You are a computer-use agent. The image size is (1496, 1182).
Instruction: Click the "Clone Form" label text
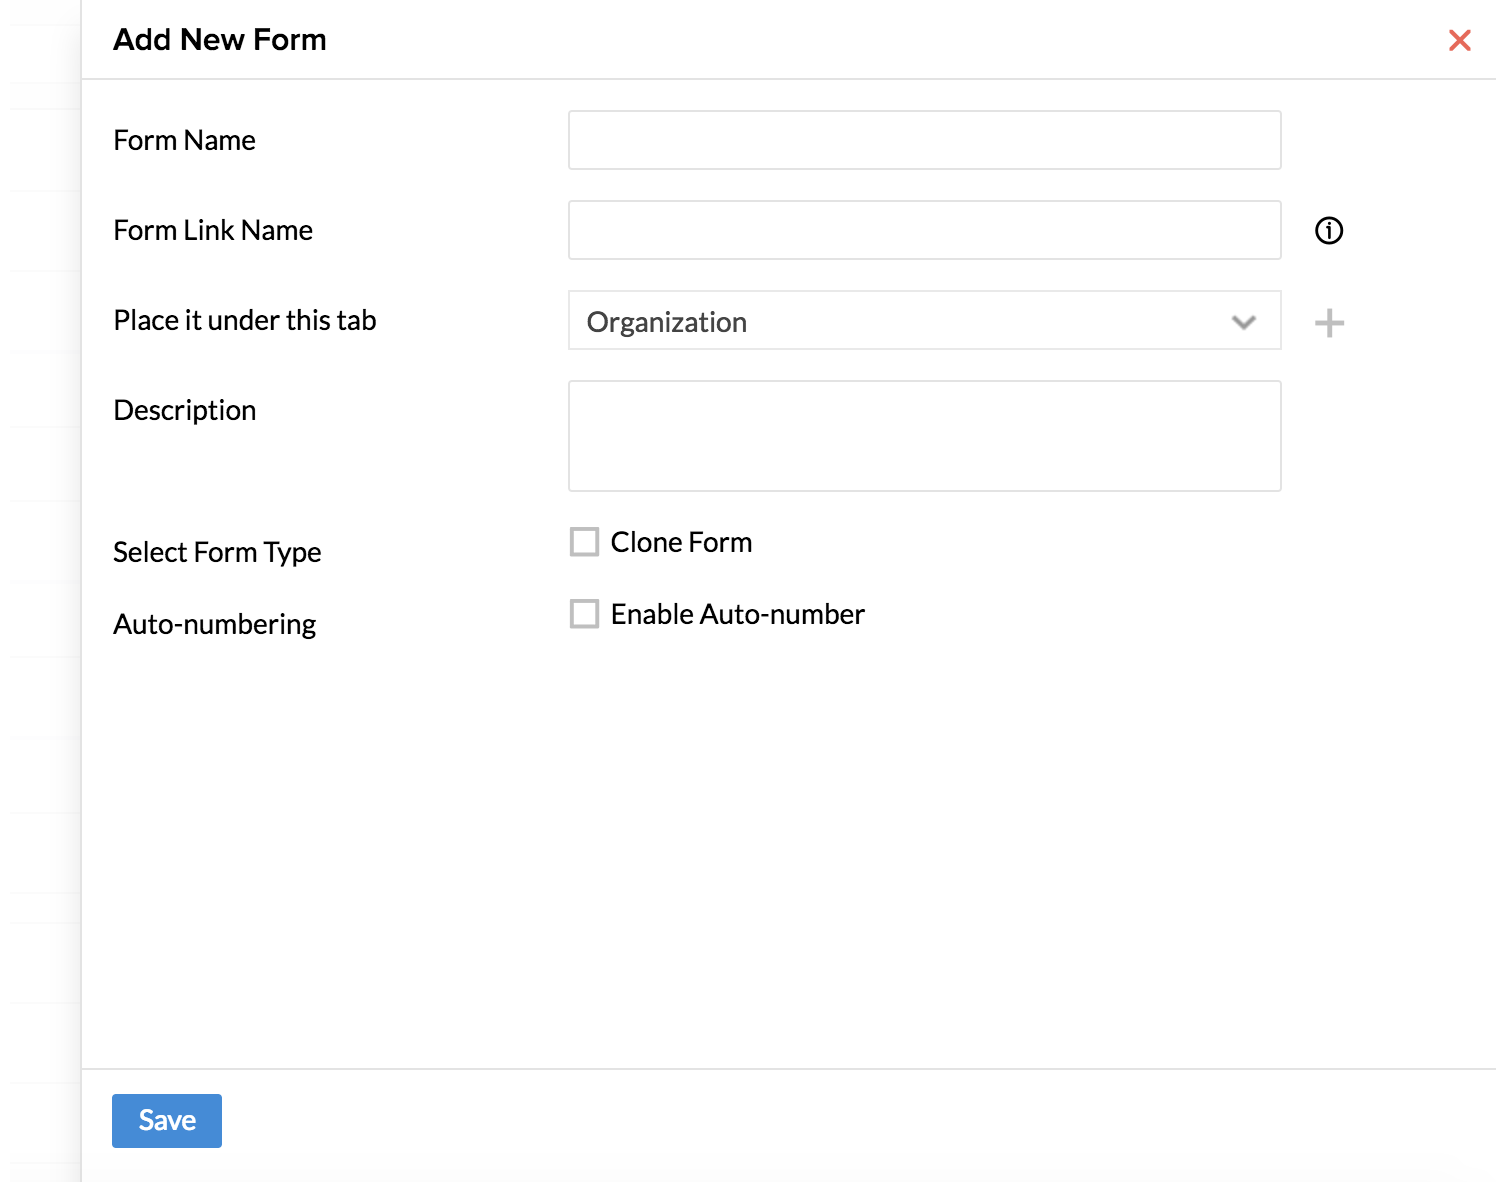(x=681, y=542)
